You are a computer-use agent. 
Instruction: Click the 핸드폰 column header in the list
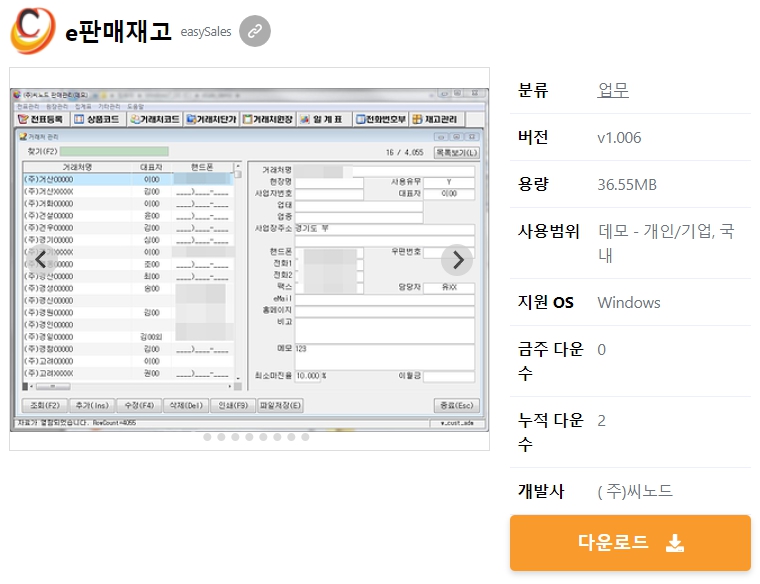tap(202, 167)
